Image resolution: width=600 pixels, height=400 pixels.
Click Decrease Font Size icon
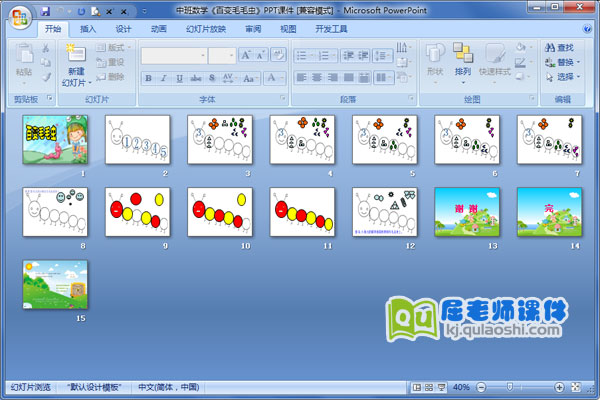click(x=261, y=56)
